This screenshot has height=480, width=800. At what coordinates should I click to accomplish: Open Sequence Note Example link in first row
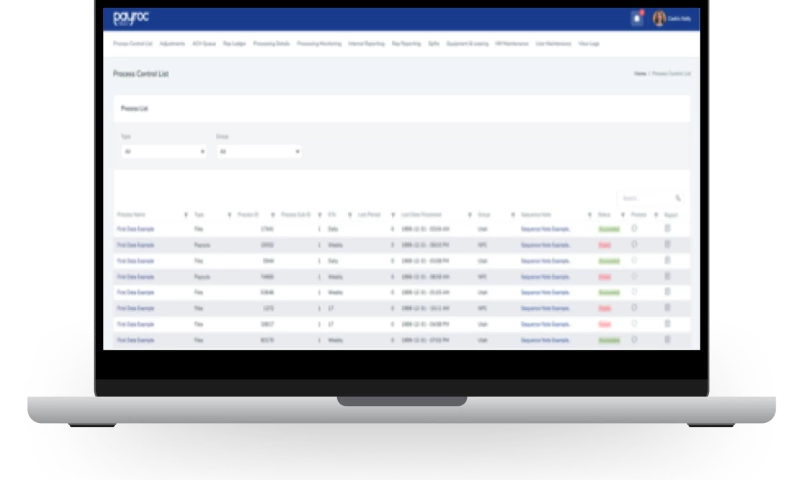click(545, 229)
